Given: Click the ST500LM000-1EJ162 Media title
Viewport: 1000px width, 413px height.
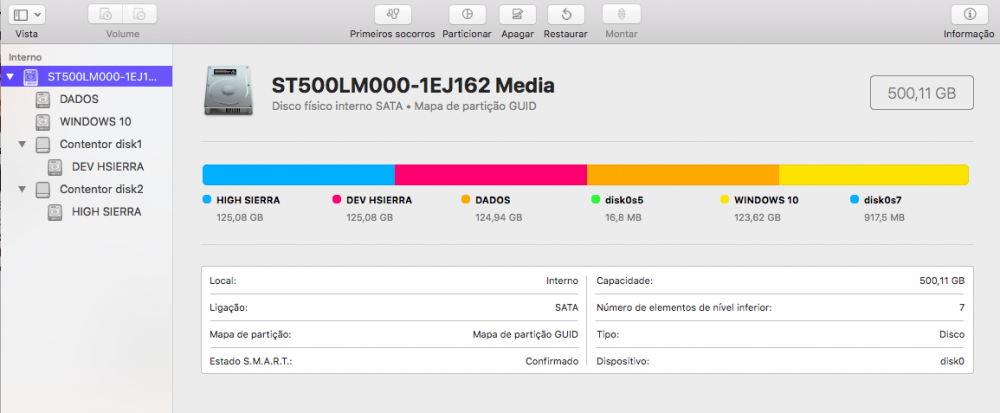Looking at the screenshot, I should [x=413, y=85].
